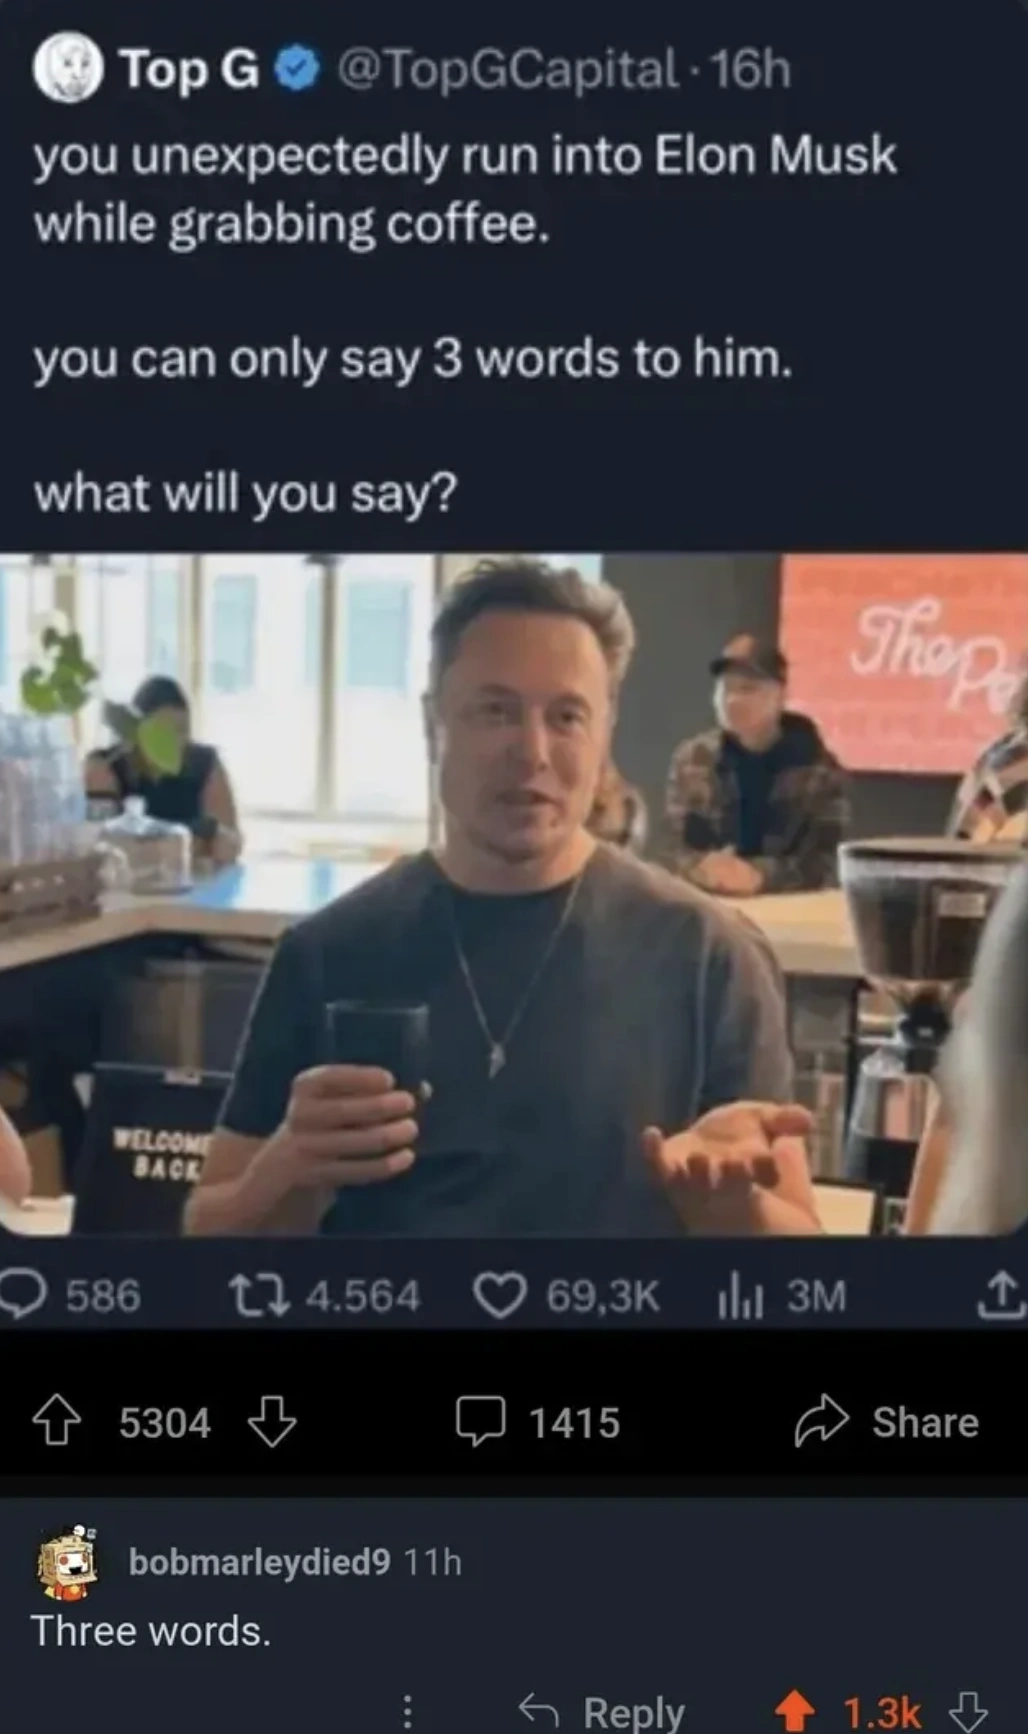The image size is (1028, 1734).
Task: Upvote bobmarleydied9's comment
Action: [x=796, y=1711]
